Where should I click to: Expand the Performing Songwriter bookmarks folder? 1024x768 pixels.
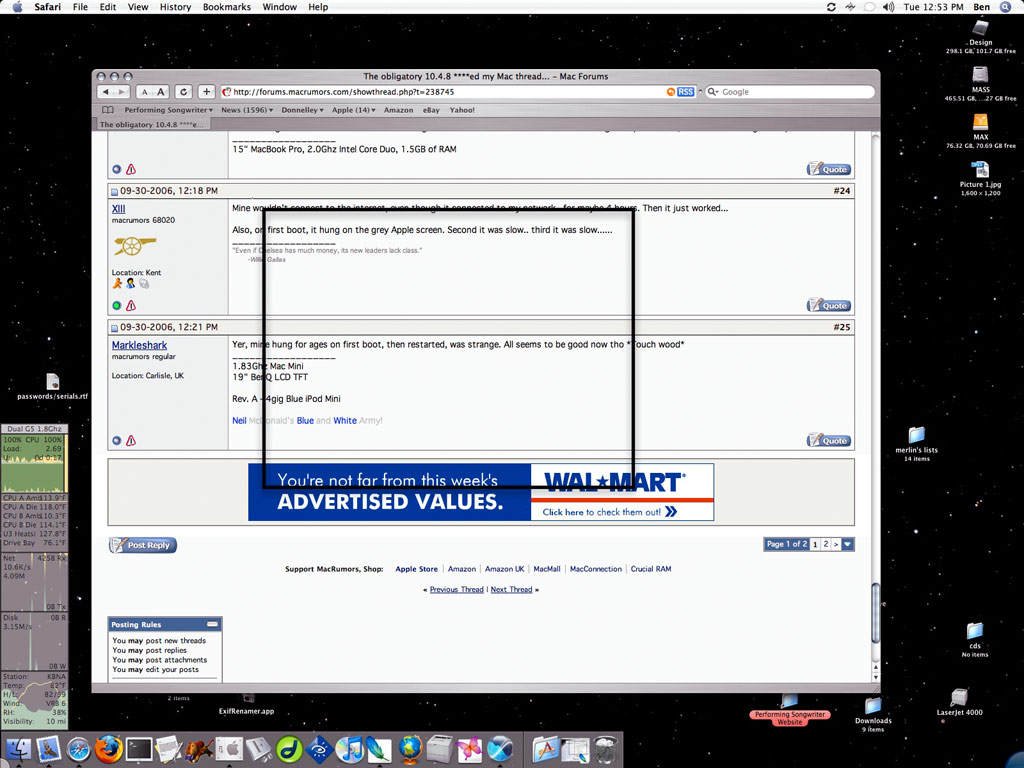[x=168, y=110]
